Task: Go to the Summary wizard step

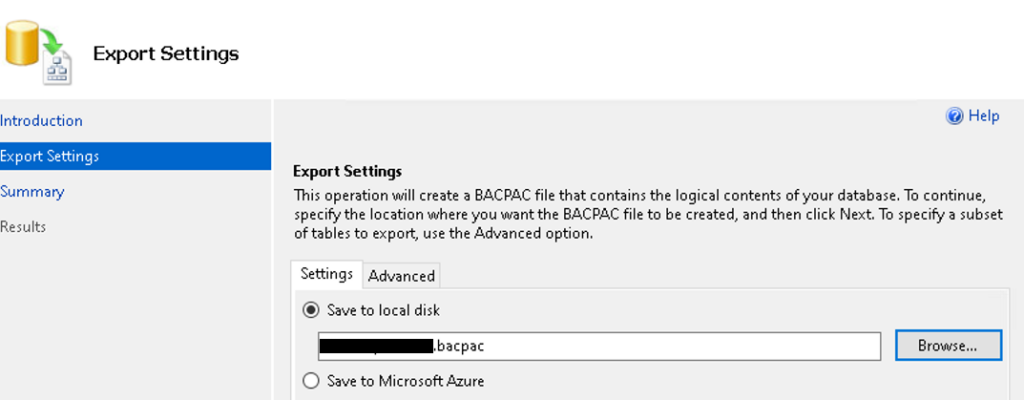Action: click(x=32, y=192)
